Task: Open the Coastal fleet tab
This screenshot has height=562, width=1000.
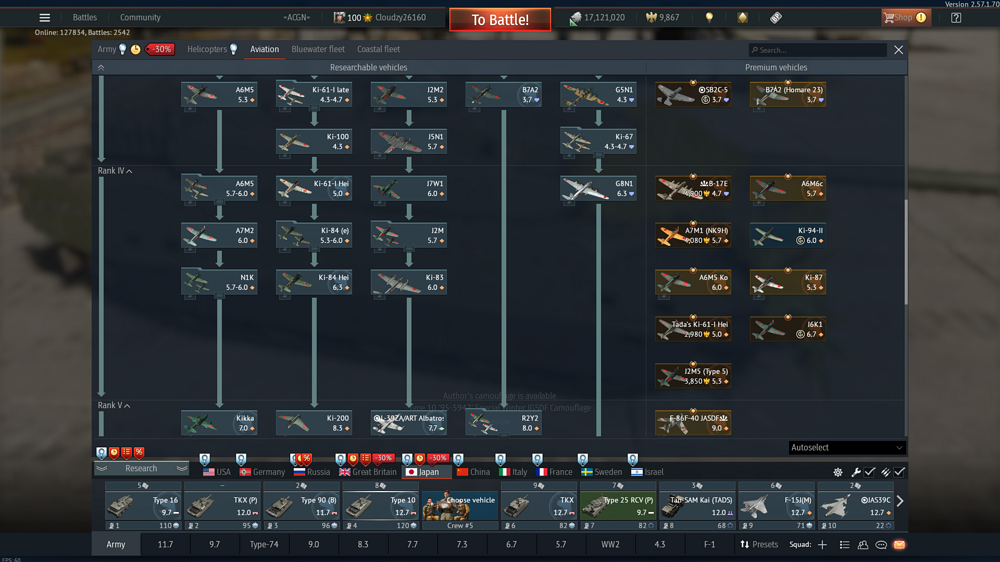Action: 378,49
